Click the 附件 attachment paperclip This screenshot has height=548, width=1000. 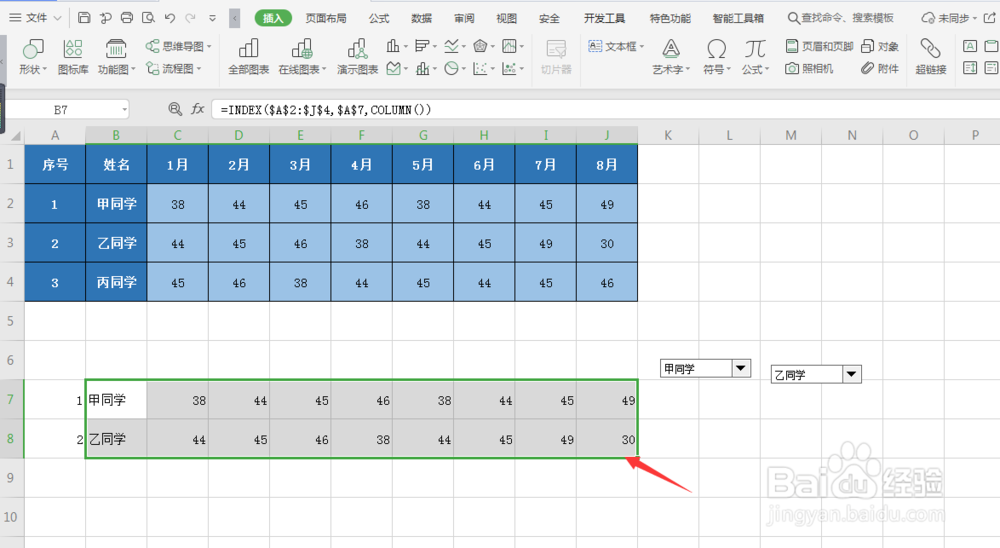click(x=880, y=68)
